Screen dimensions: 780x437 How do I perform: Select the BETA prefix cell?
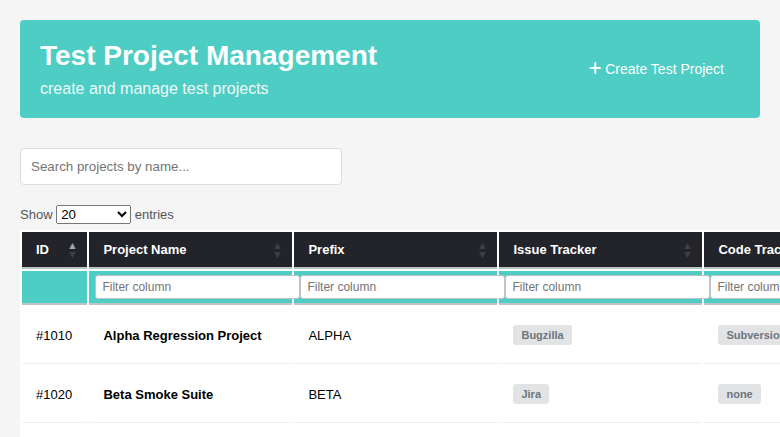pyautogui.click(x=395, y=394)
